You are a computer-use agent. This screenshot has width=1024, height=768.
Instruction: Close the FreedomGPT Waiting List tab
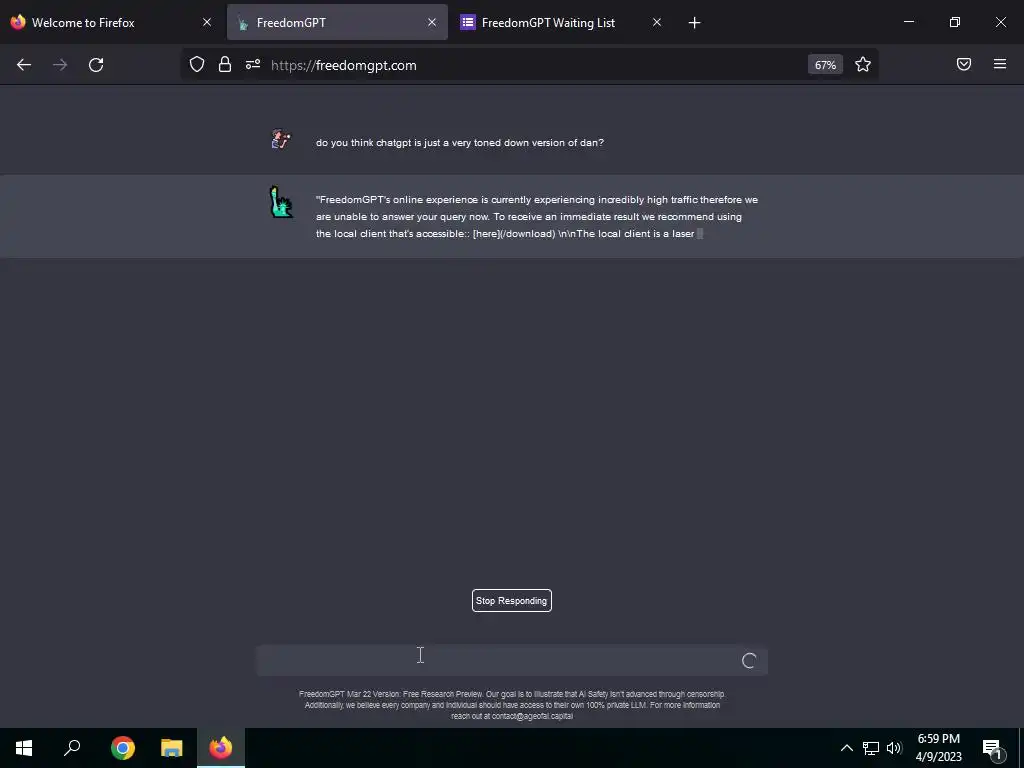(657, 22)
